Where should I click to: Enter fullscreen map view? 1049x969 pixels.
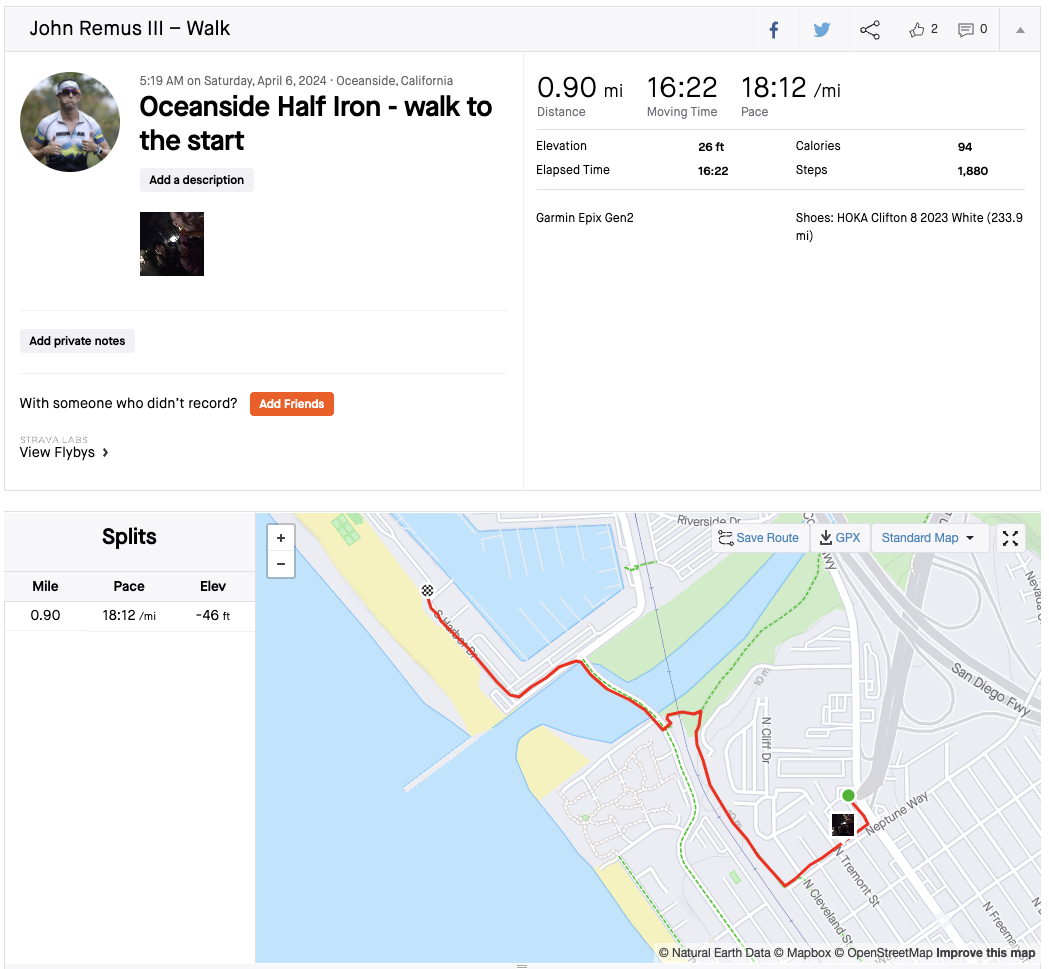(1010, 538)
